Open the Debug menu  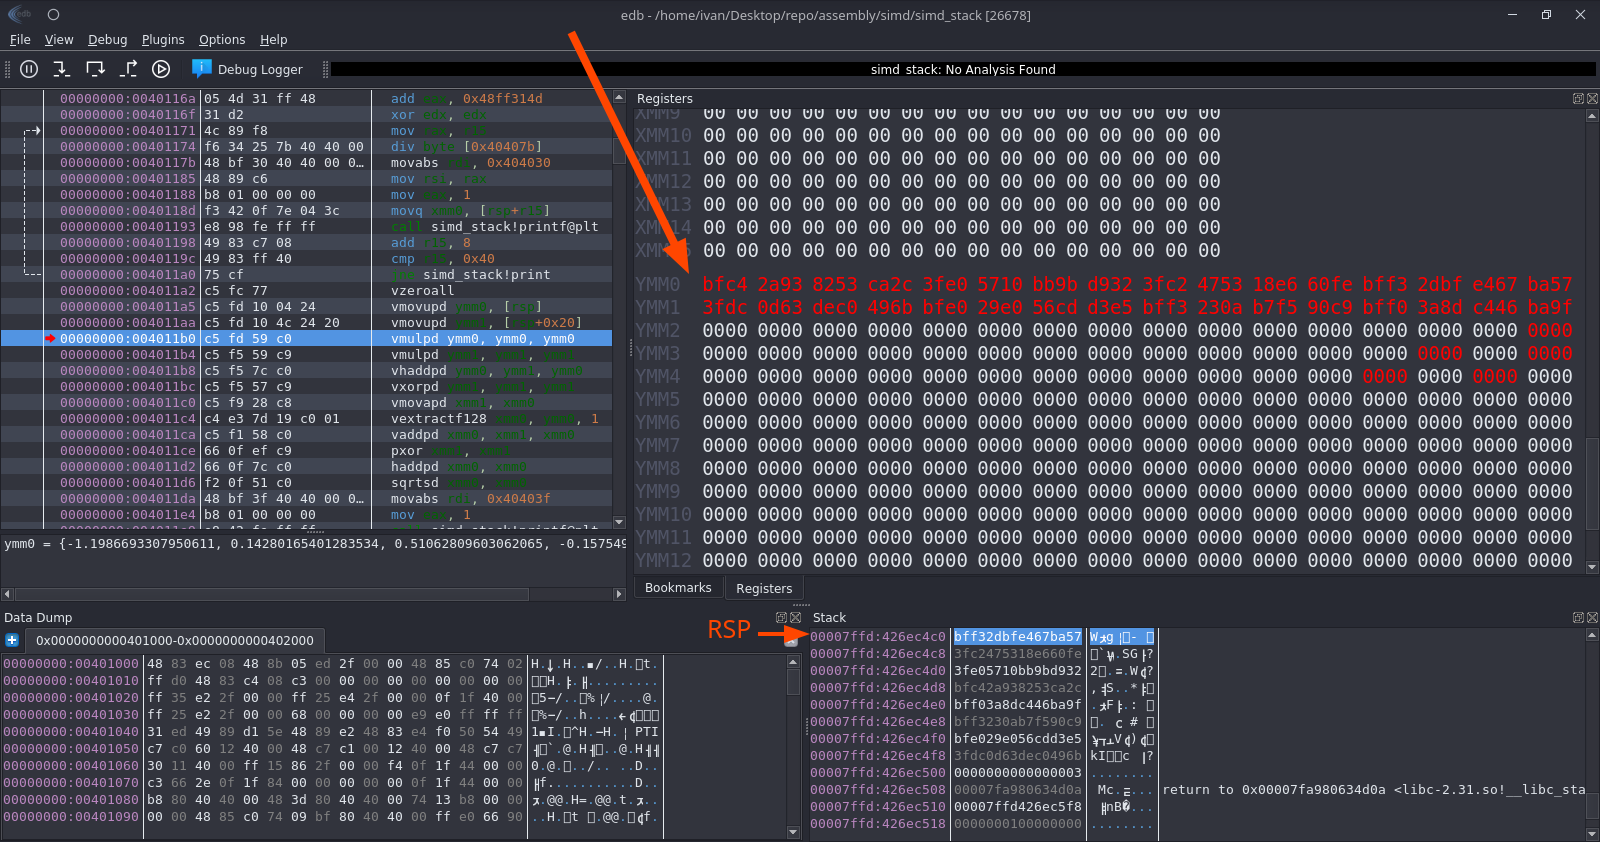pyautogui.click(x=107, y=40)
